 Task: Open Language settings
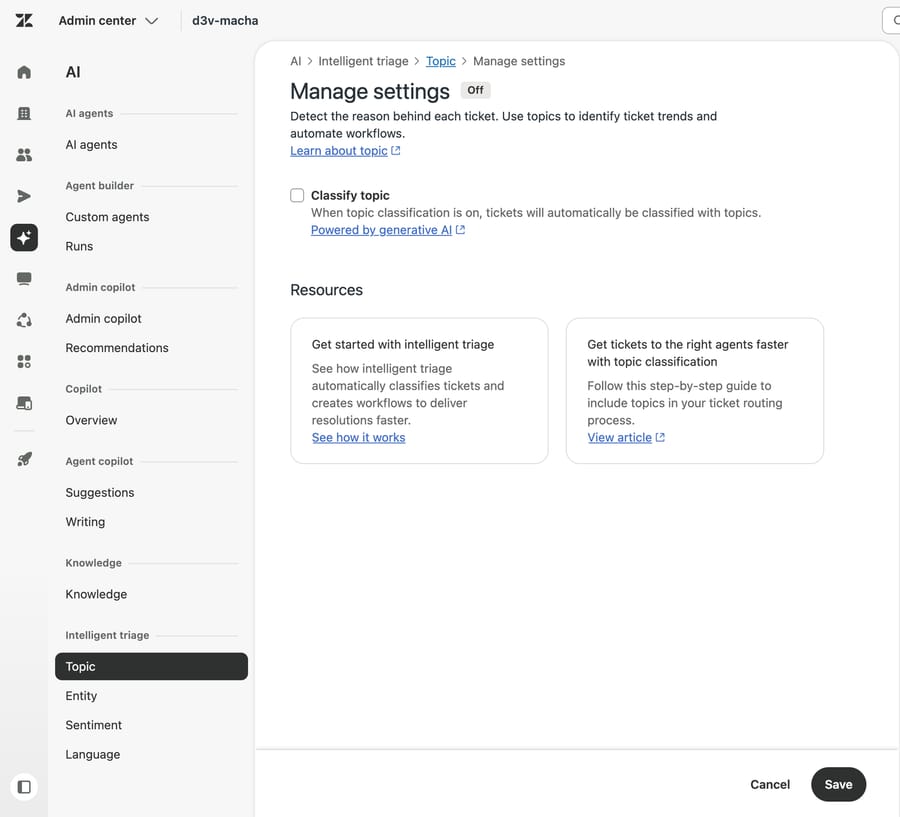pyautogui.click(x=92, y=754)
